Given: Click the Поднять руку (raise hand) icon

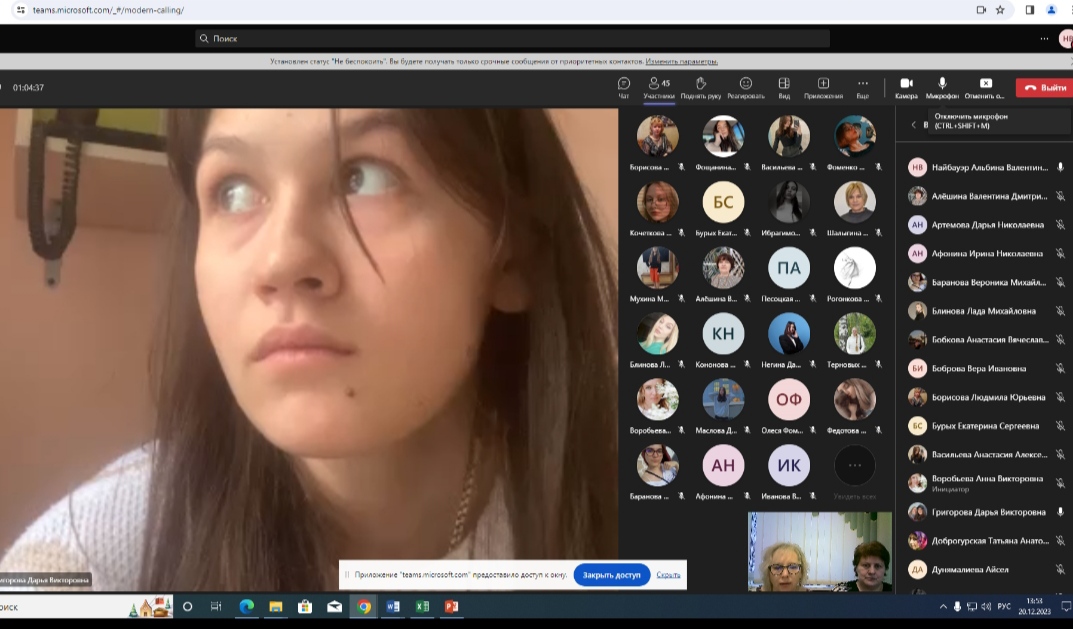Looking at the screenshot, I should coord(701,84).
